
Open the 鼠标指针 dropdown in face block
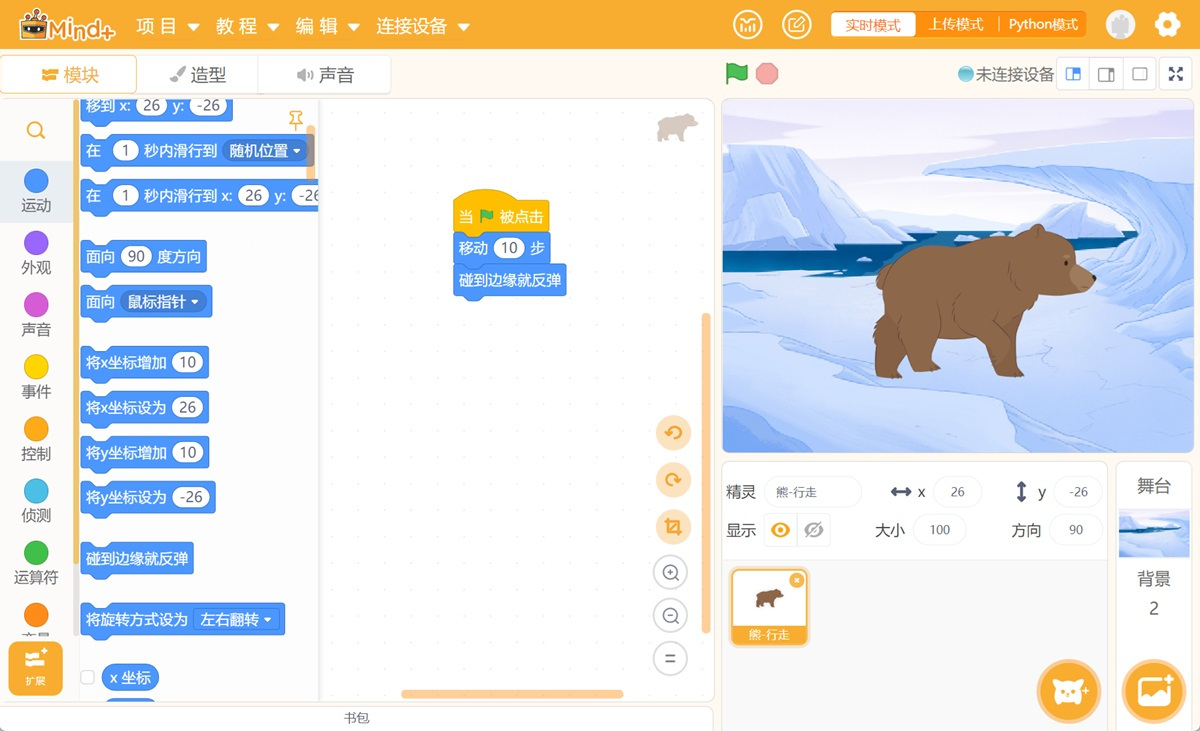pos(164,302)
